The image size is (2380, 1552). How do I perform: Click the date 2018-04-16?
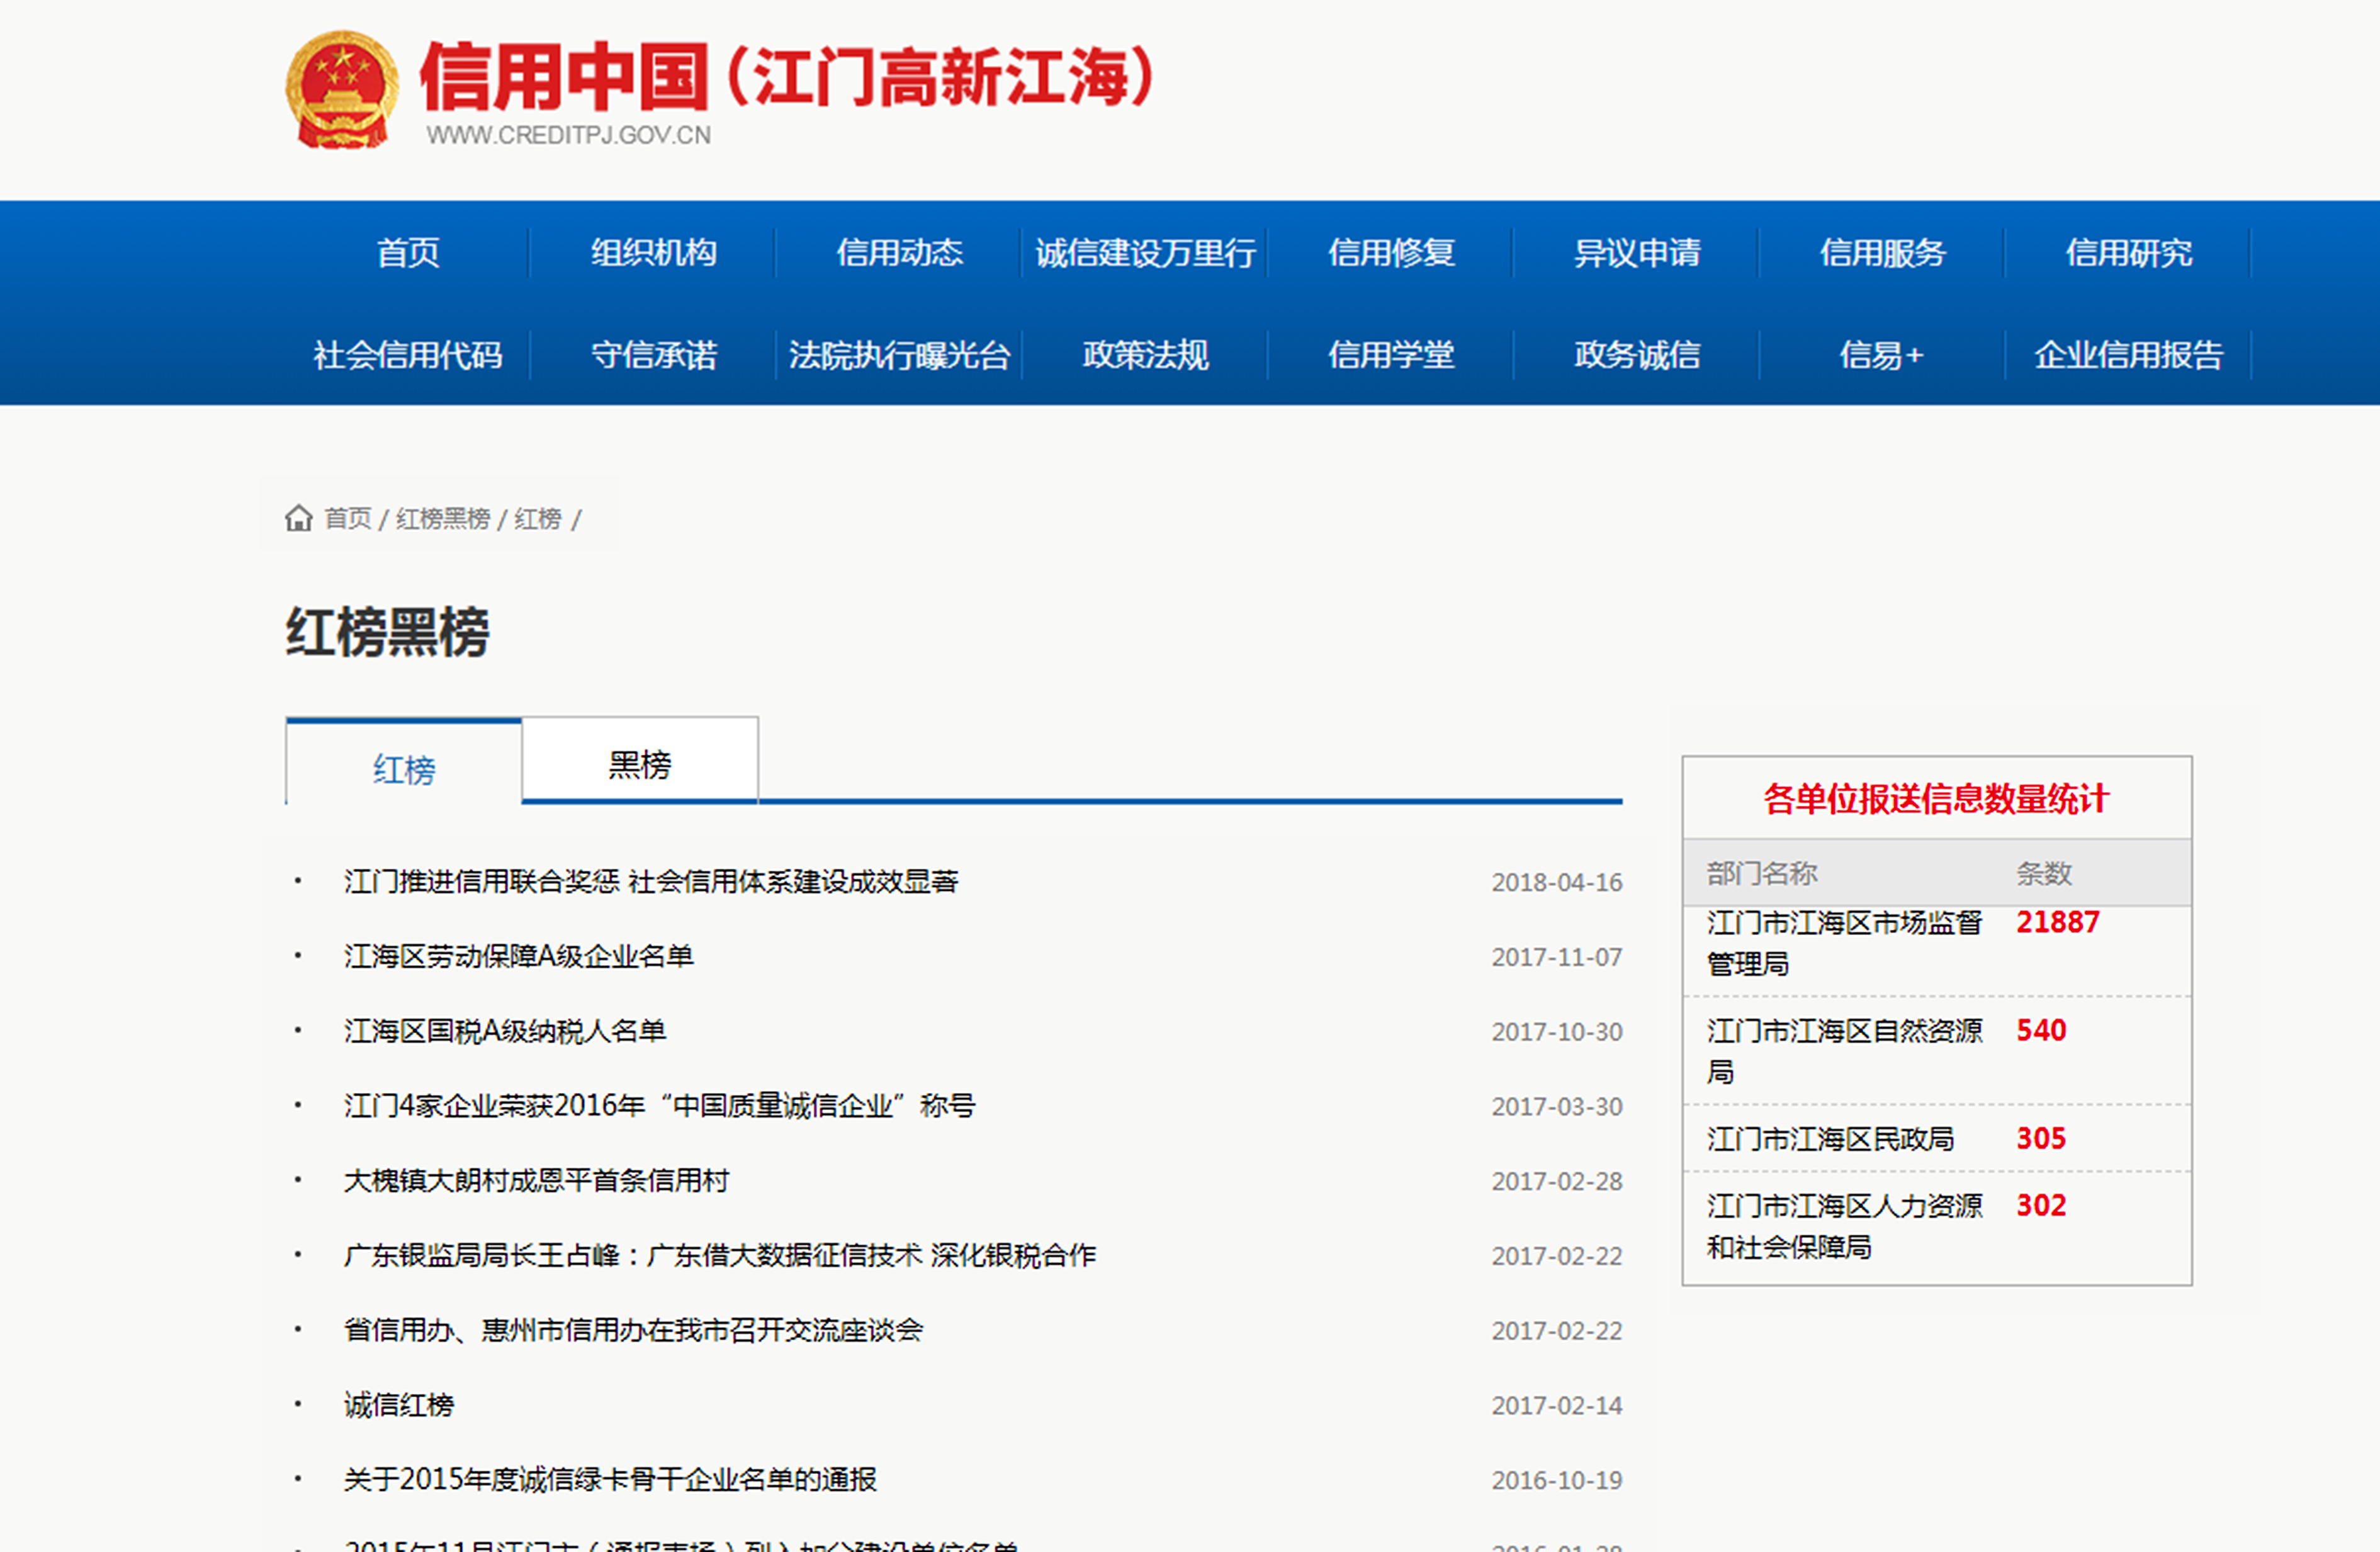click(x=1557, y=882)
